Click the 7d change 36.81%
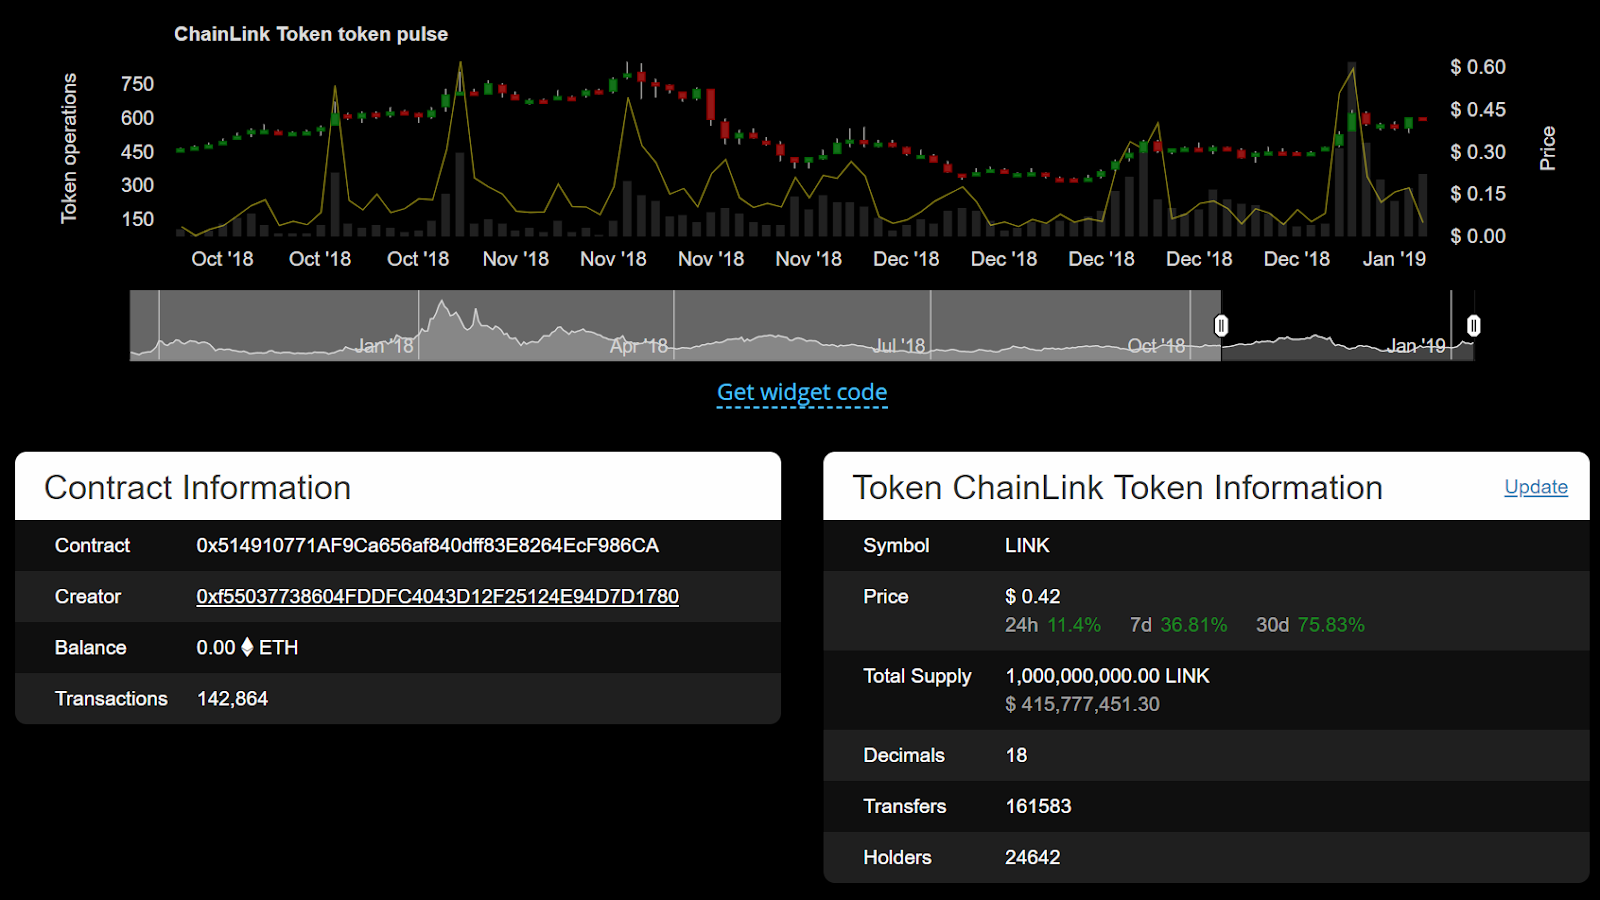 point(1194,625)
